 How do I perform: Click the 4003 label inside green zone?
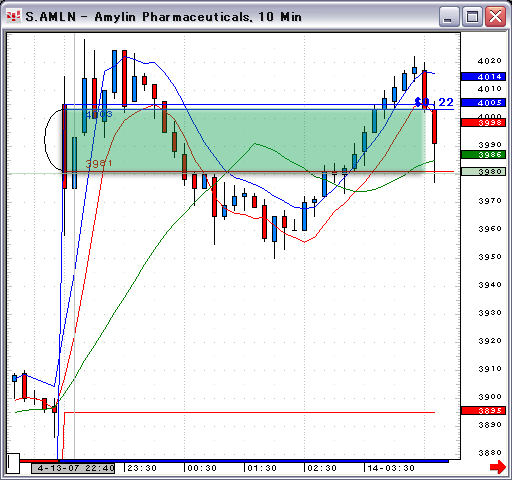[99, 114]
